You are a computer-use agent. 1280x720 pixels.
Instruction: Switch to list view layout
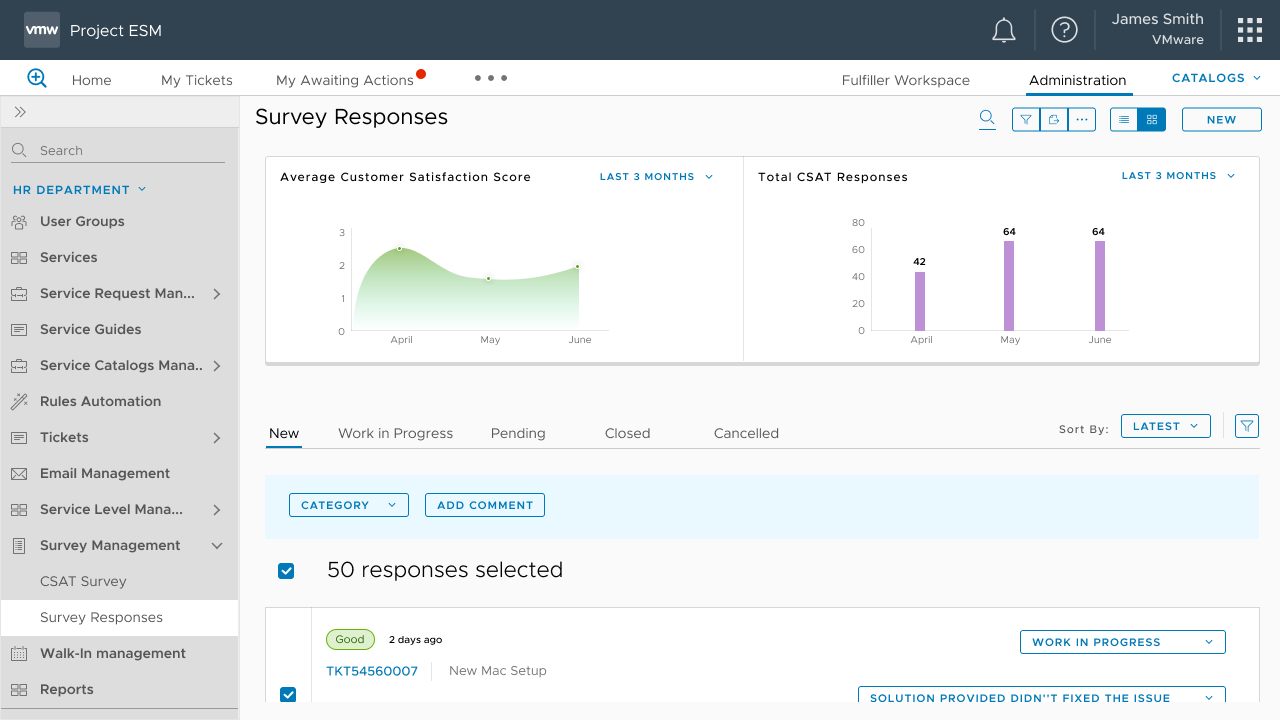(x=1124, y=120)
